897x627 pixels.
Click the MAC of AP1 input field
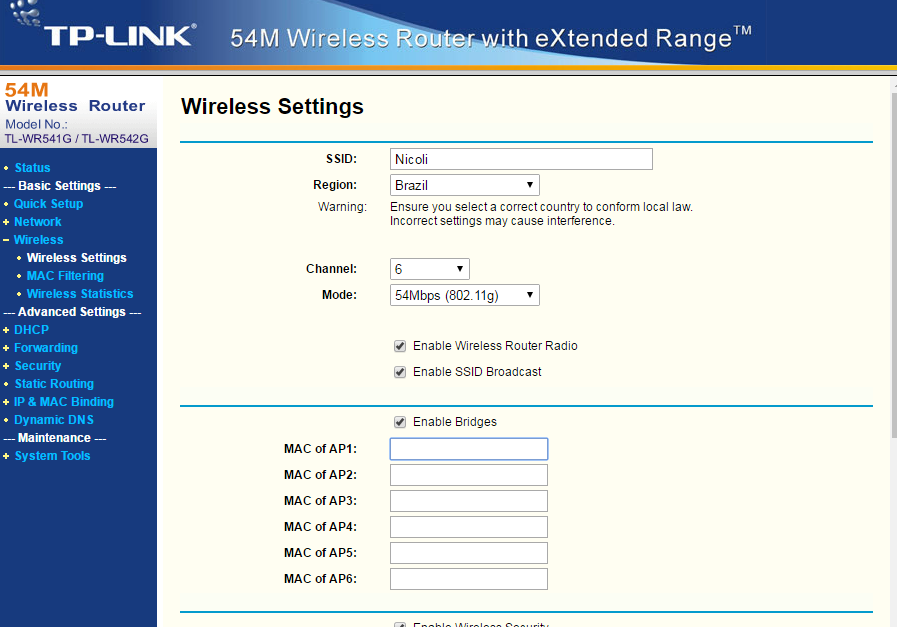(469, 449)
